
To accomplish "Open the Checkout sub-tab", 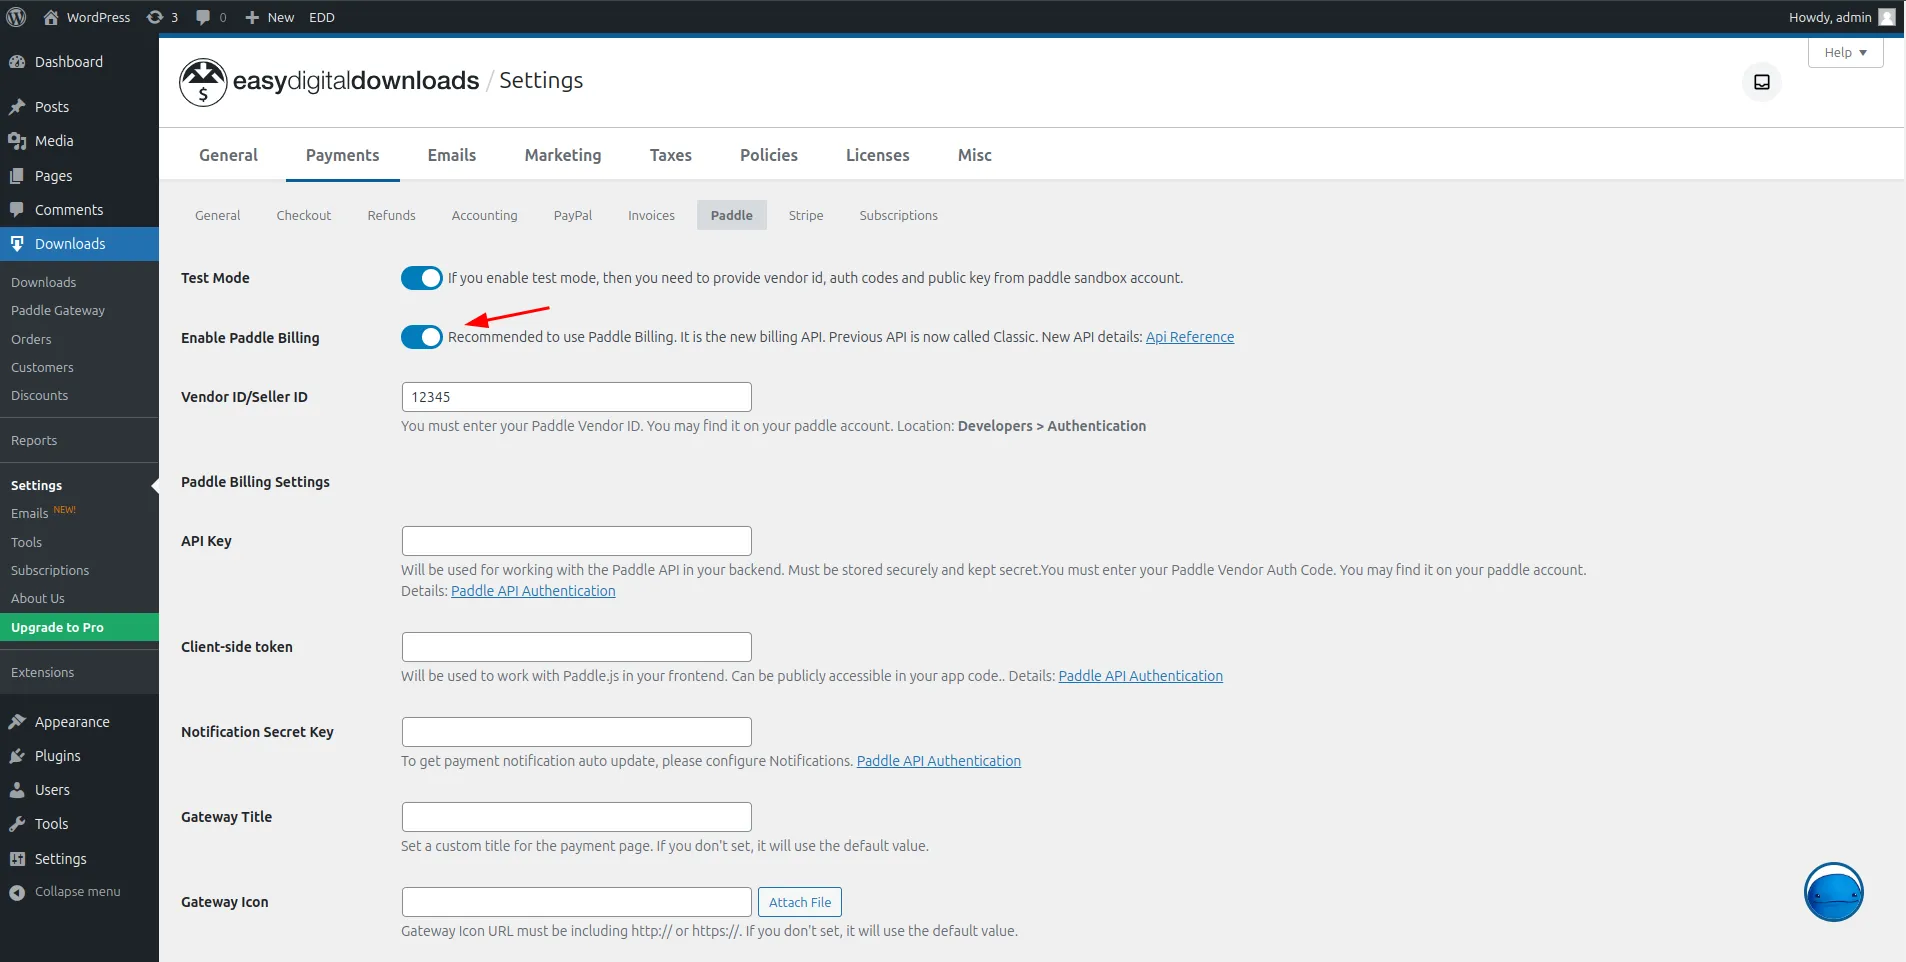I will [x=304, y=215].
